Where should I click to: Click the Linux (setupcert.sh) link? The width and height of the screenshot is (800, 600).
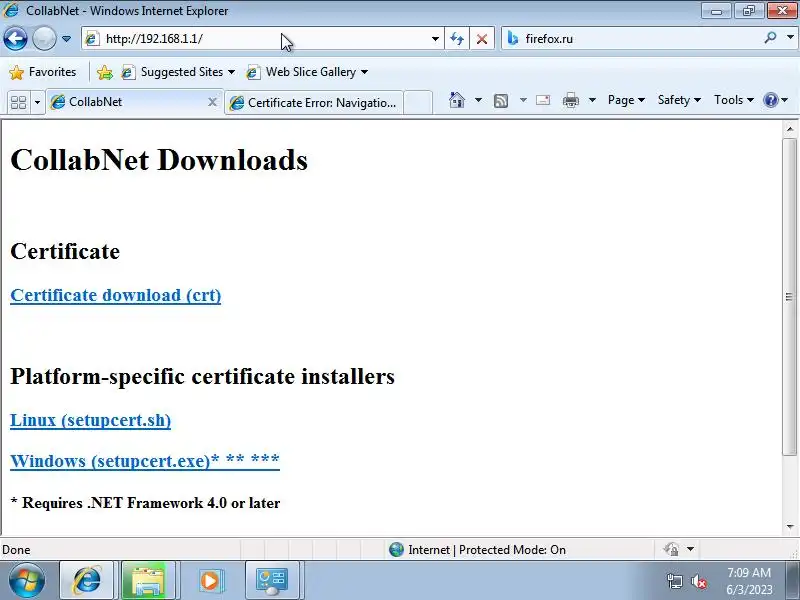pyautogui.click(x=90, y=420)
